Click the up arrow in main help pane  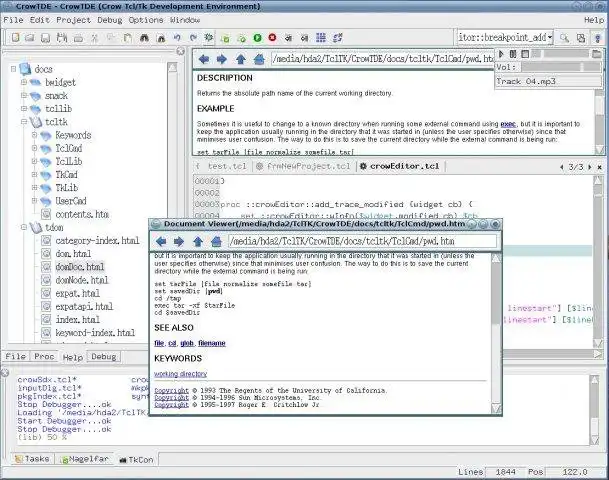coord(241,59)
